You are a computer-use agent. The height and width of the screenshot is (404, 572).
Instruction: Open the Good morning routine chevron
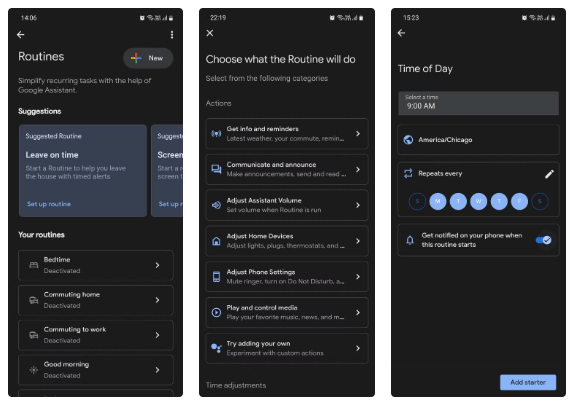pyautogui.click(x=158, y=370)
